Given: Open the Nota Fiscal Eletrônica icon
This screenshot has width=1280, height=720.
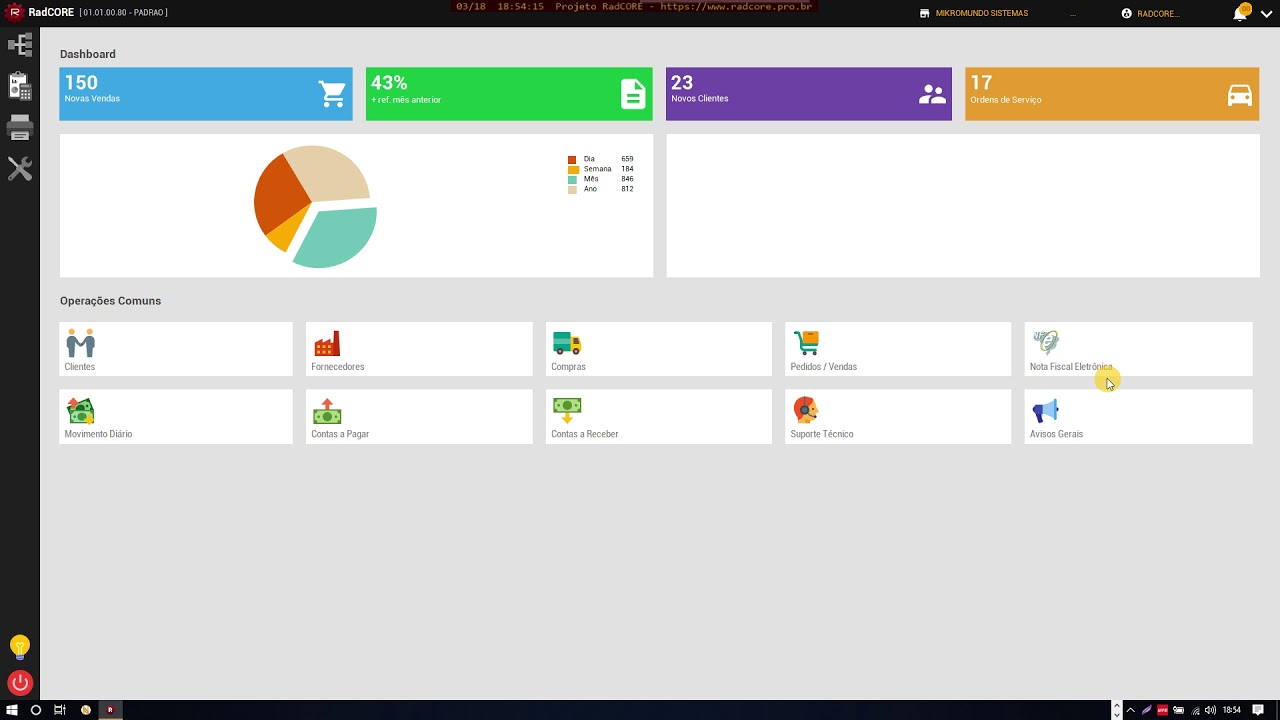Looking at the screenshot, I should tap(1046, 343).
